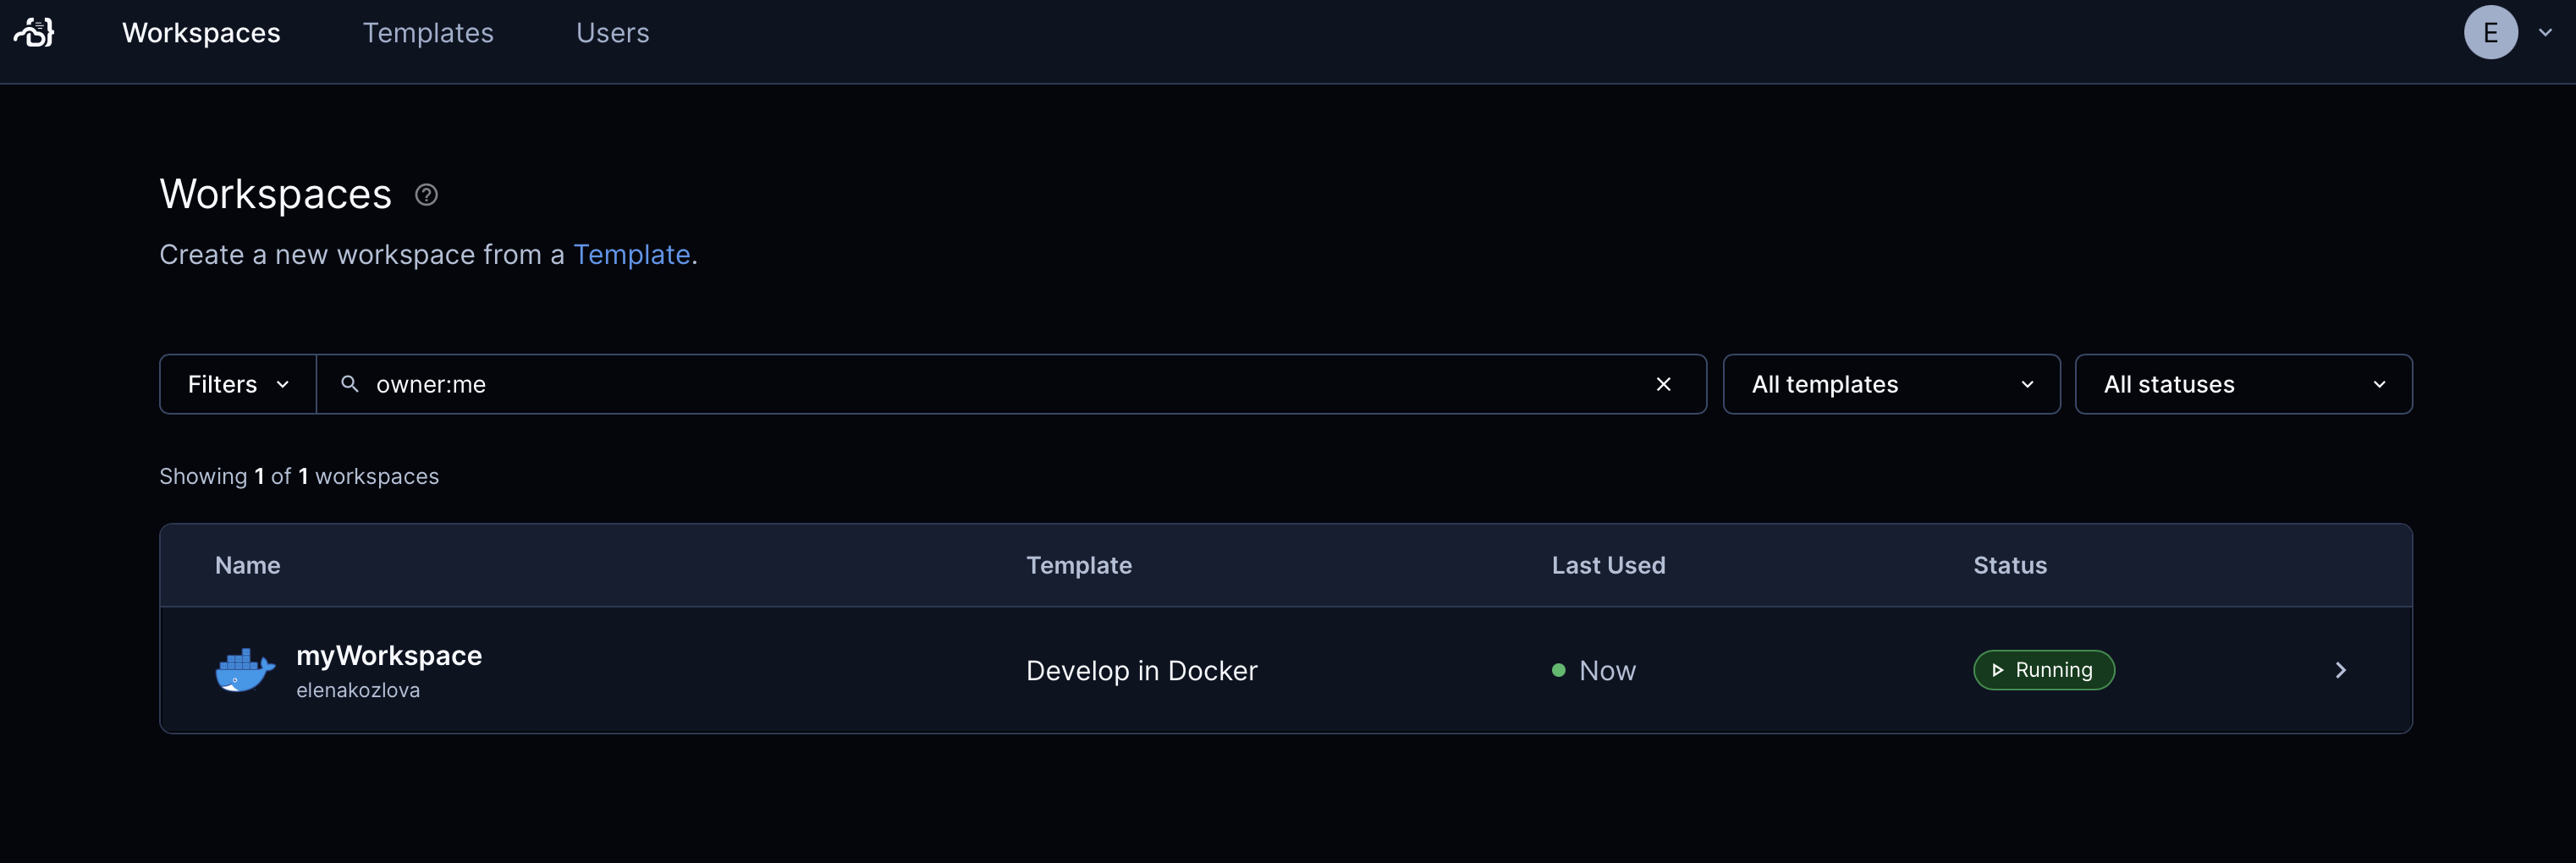Select the Workspaces navigation item
This screenshot has height=863, width=2576.
200,33
